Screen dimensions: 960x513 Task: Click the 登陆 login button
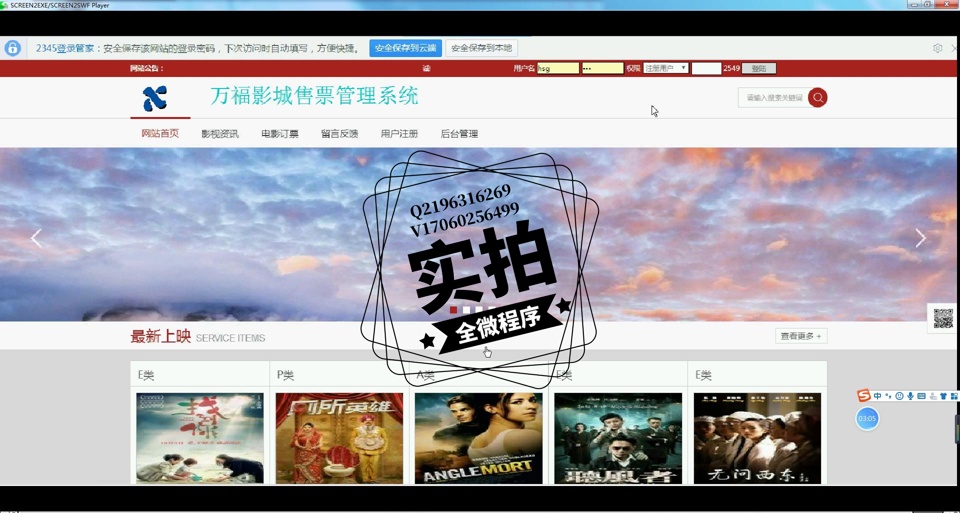coord(759,68)
